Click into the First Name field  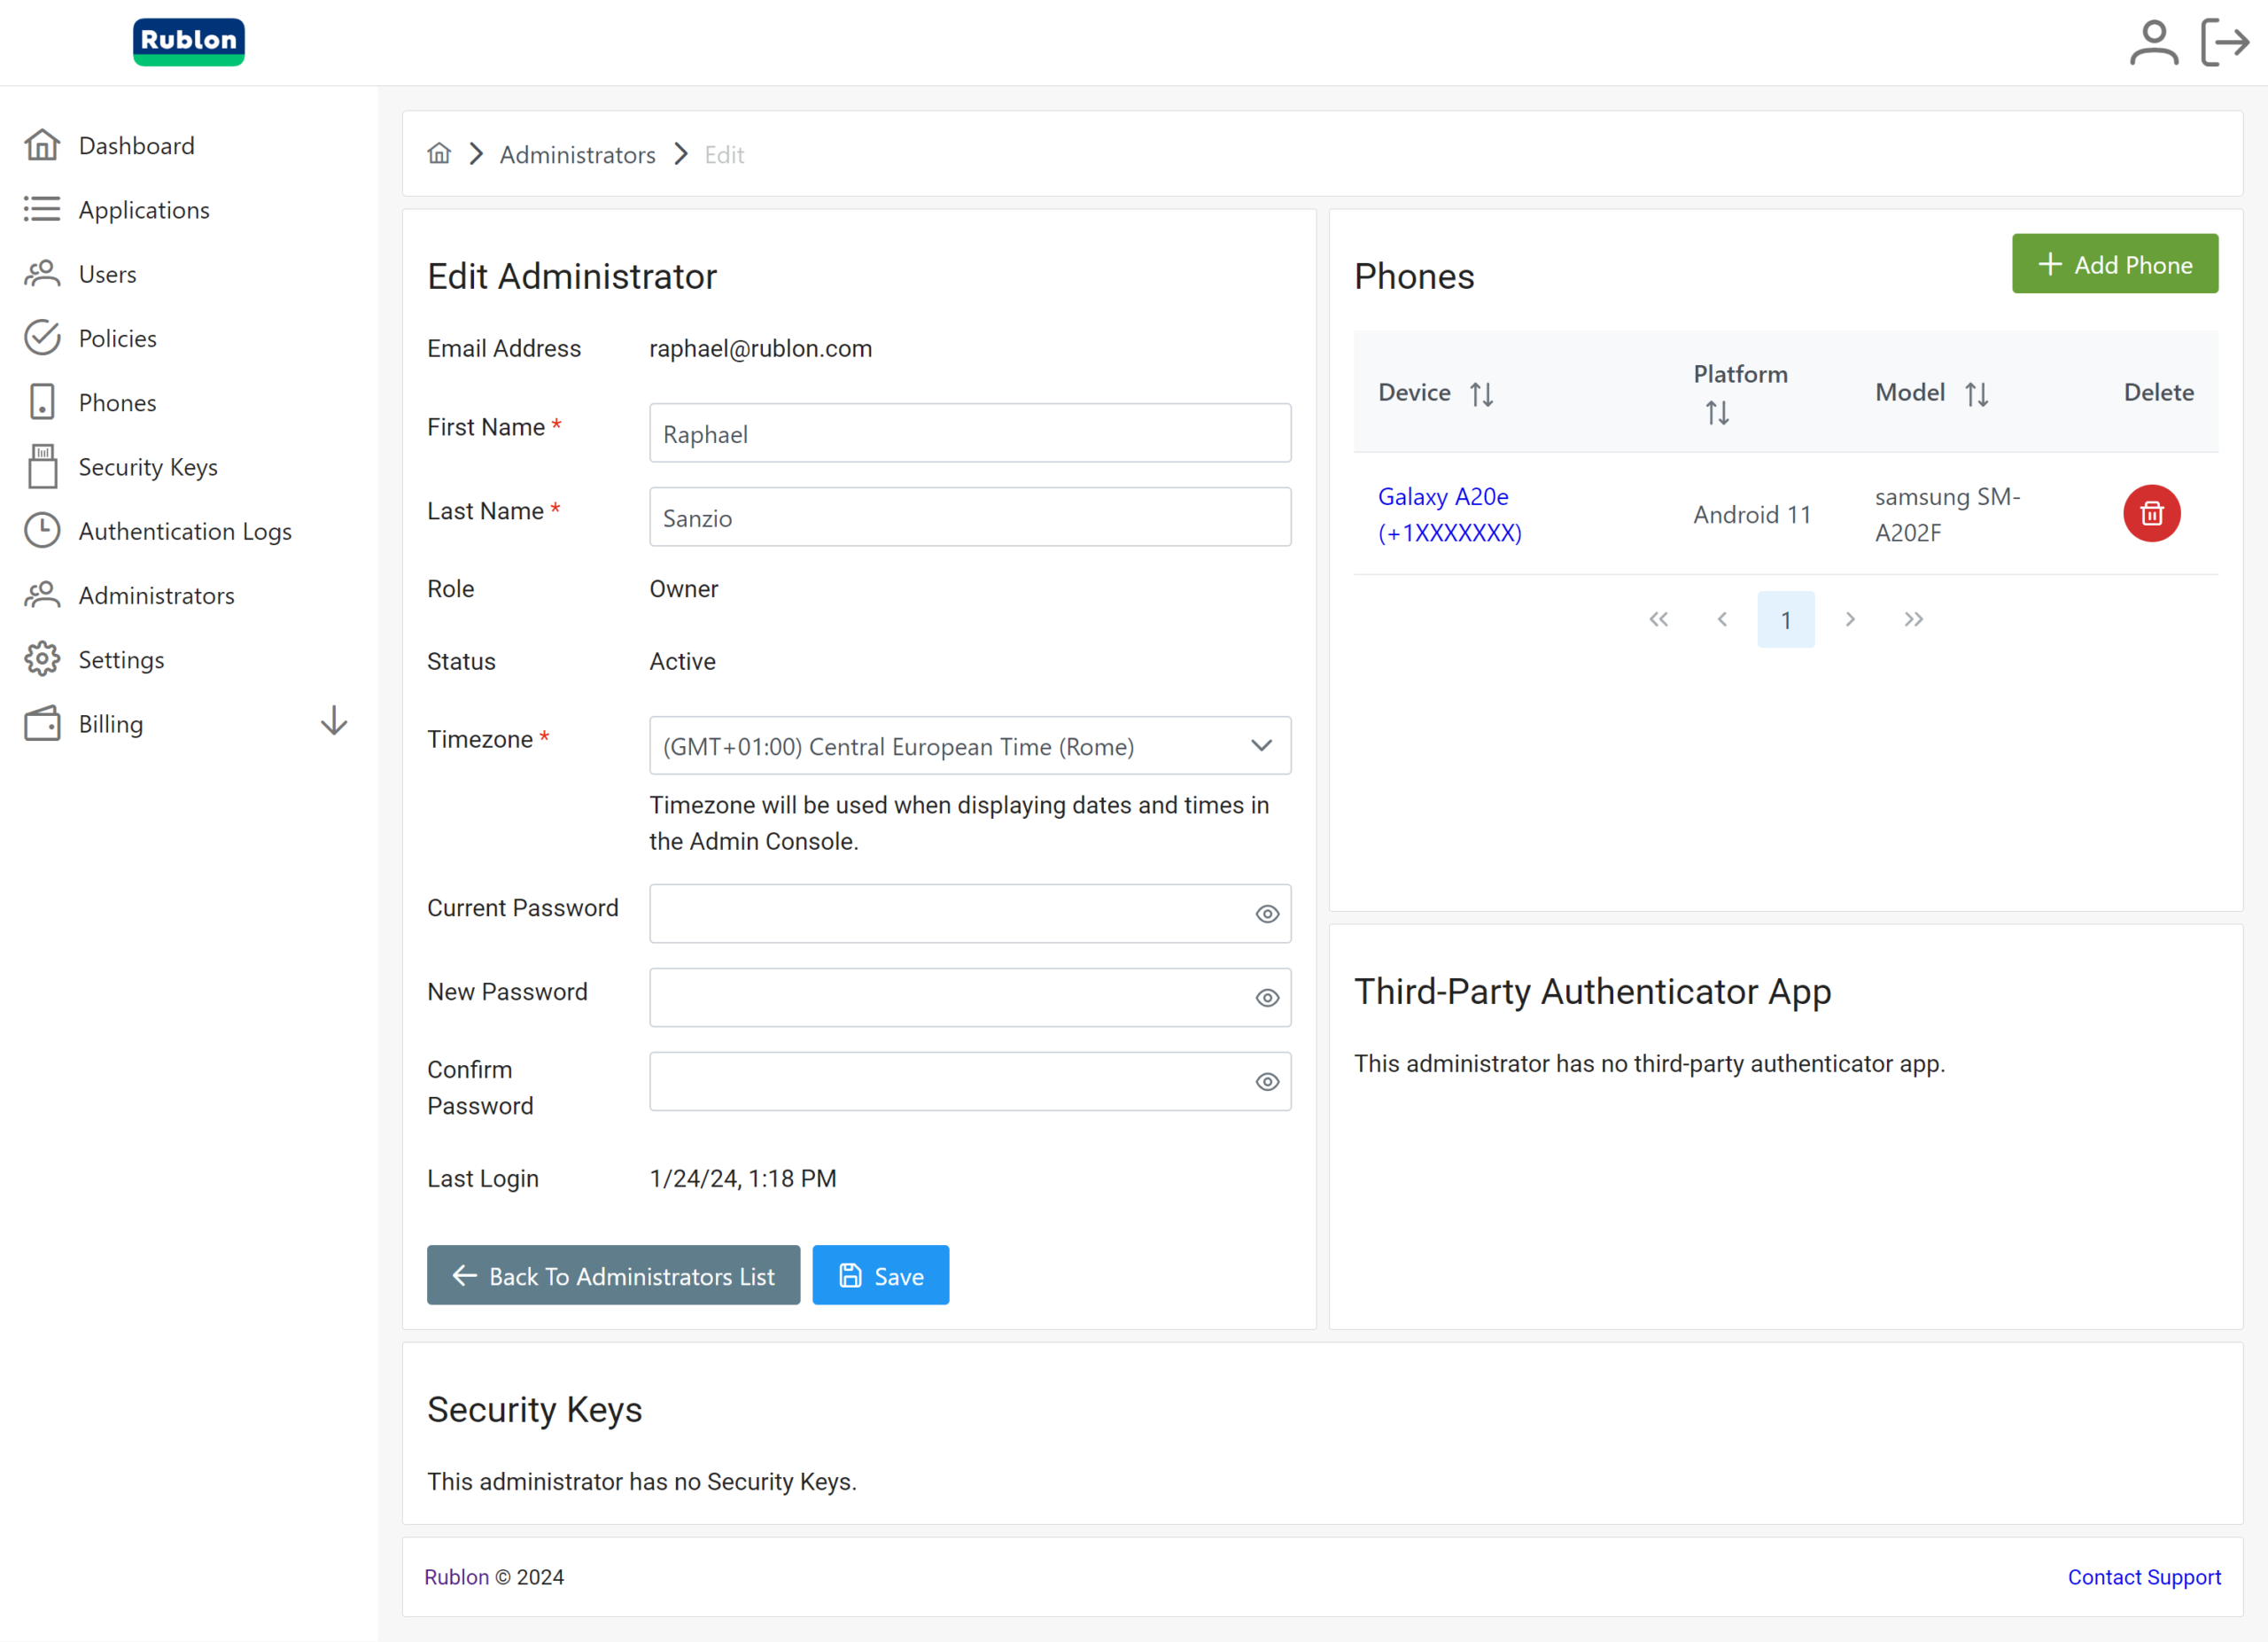tap(969, 433)
